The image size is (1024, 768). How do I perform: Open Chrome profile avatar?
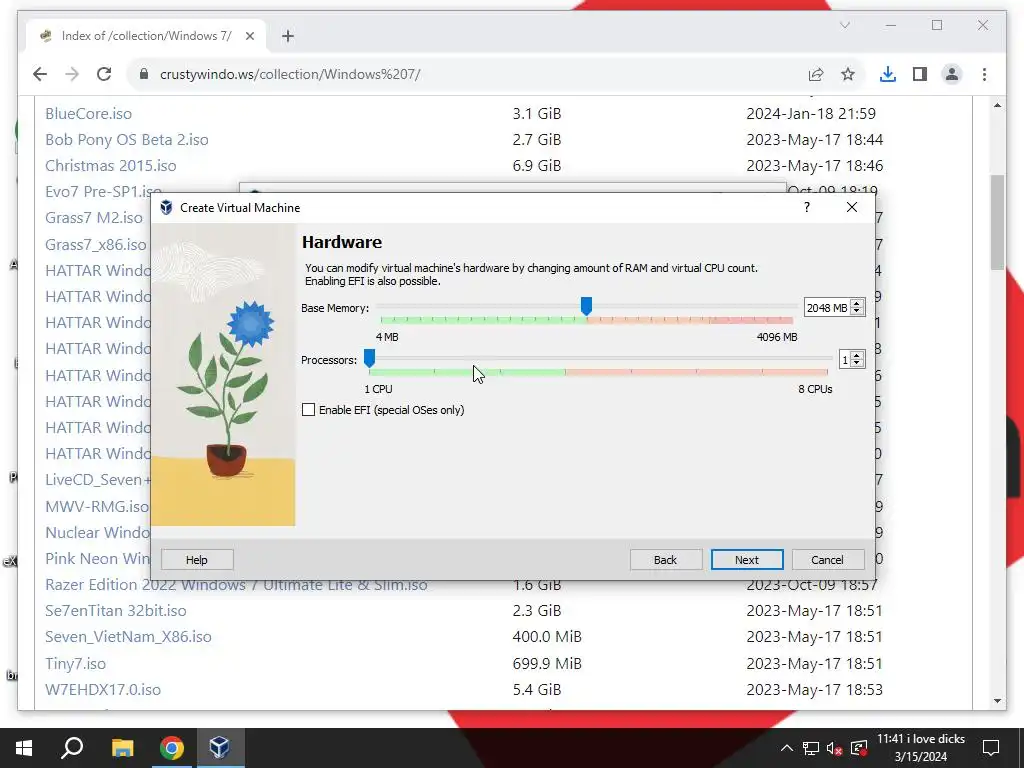pos(952,74)
